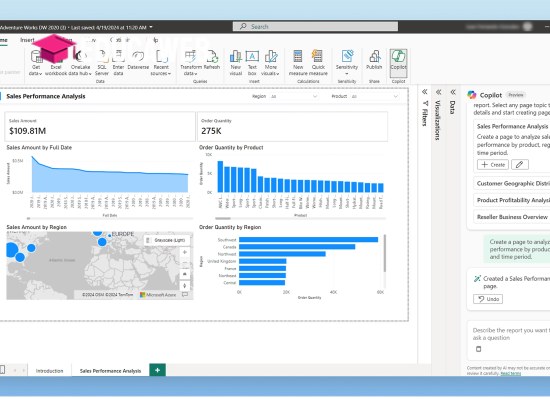The image size is (550, 400).
Task: Open the file title saved-state dropdown arrow
Action: [151, 27]
